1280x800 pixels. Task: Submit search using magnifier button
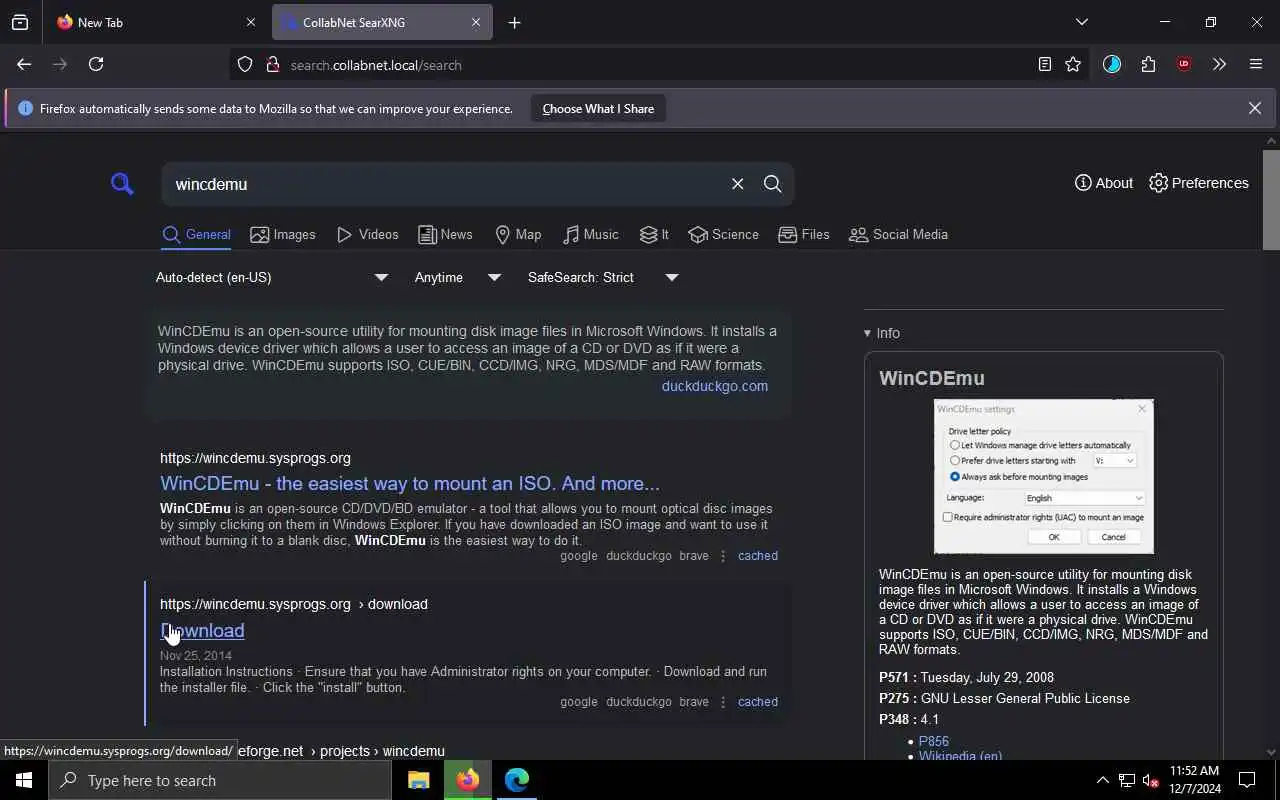772,184
